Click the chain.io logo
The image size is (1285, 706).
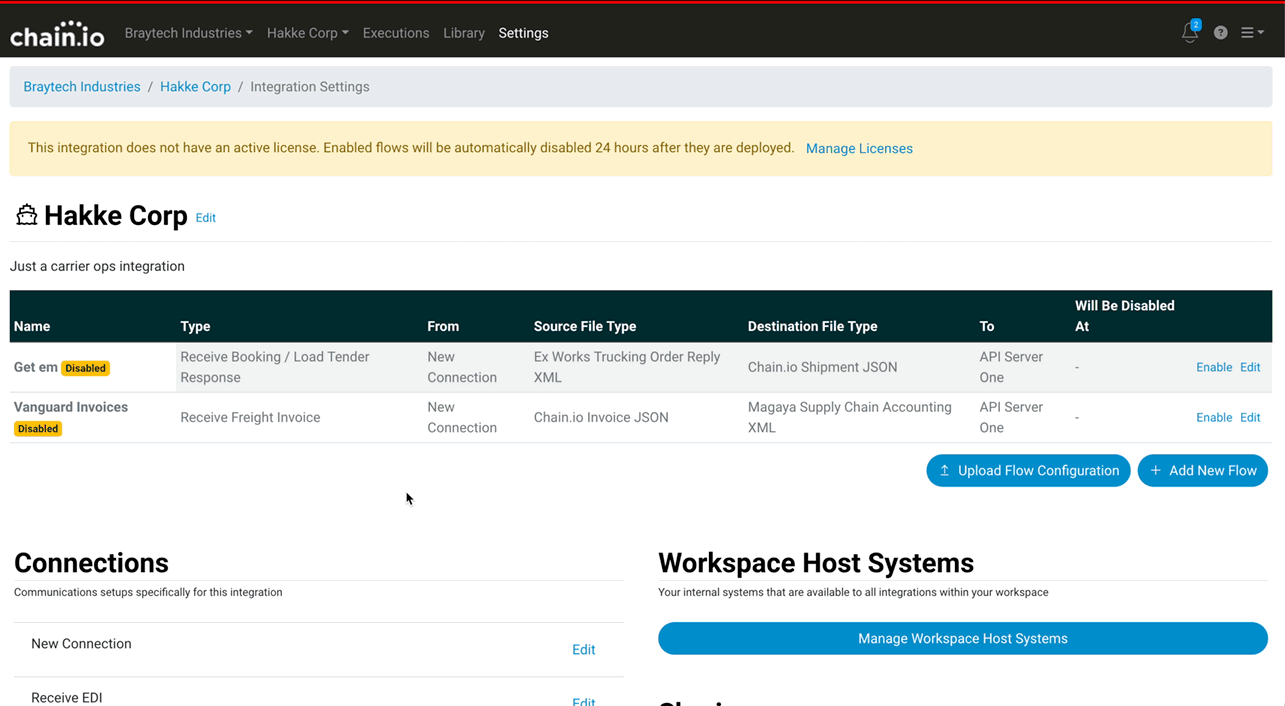pyautogui.click(x=57, y=34)
